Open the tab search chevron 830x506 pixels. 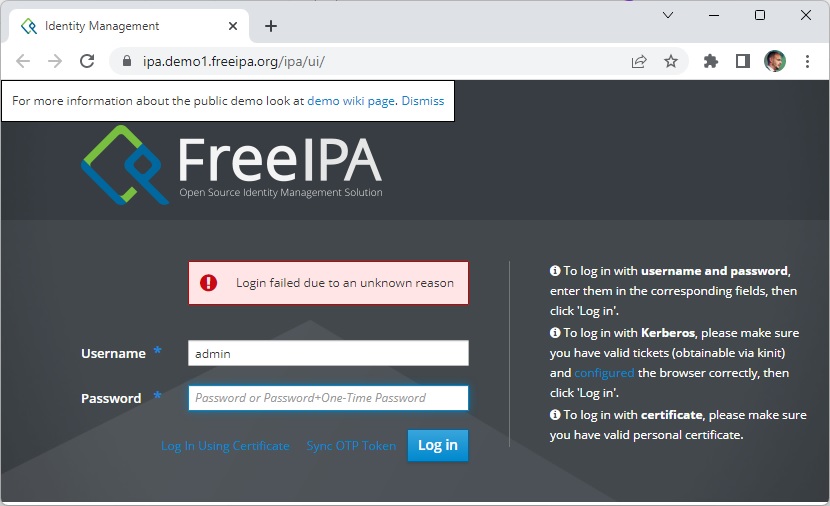(x=668, y=15)
